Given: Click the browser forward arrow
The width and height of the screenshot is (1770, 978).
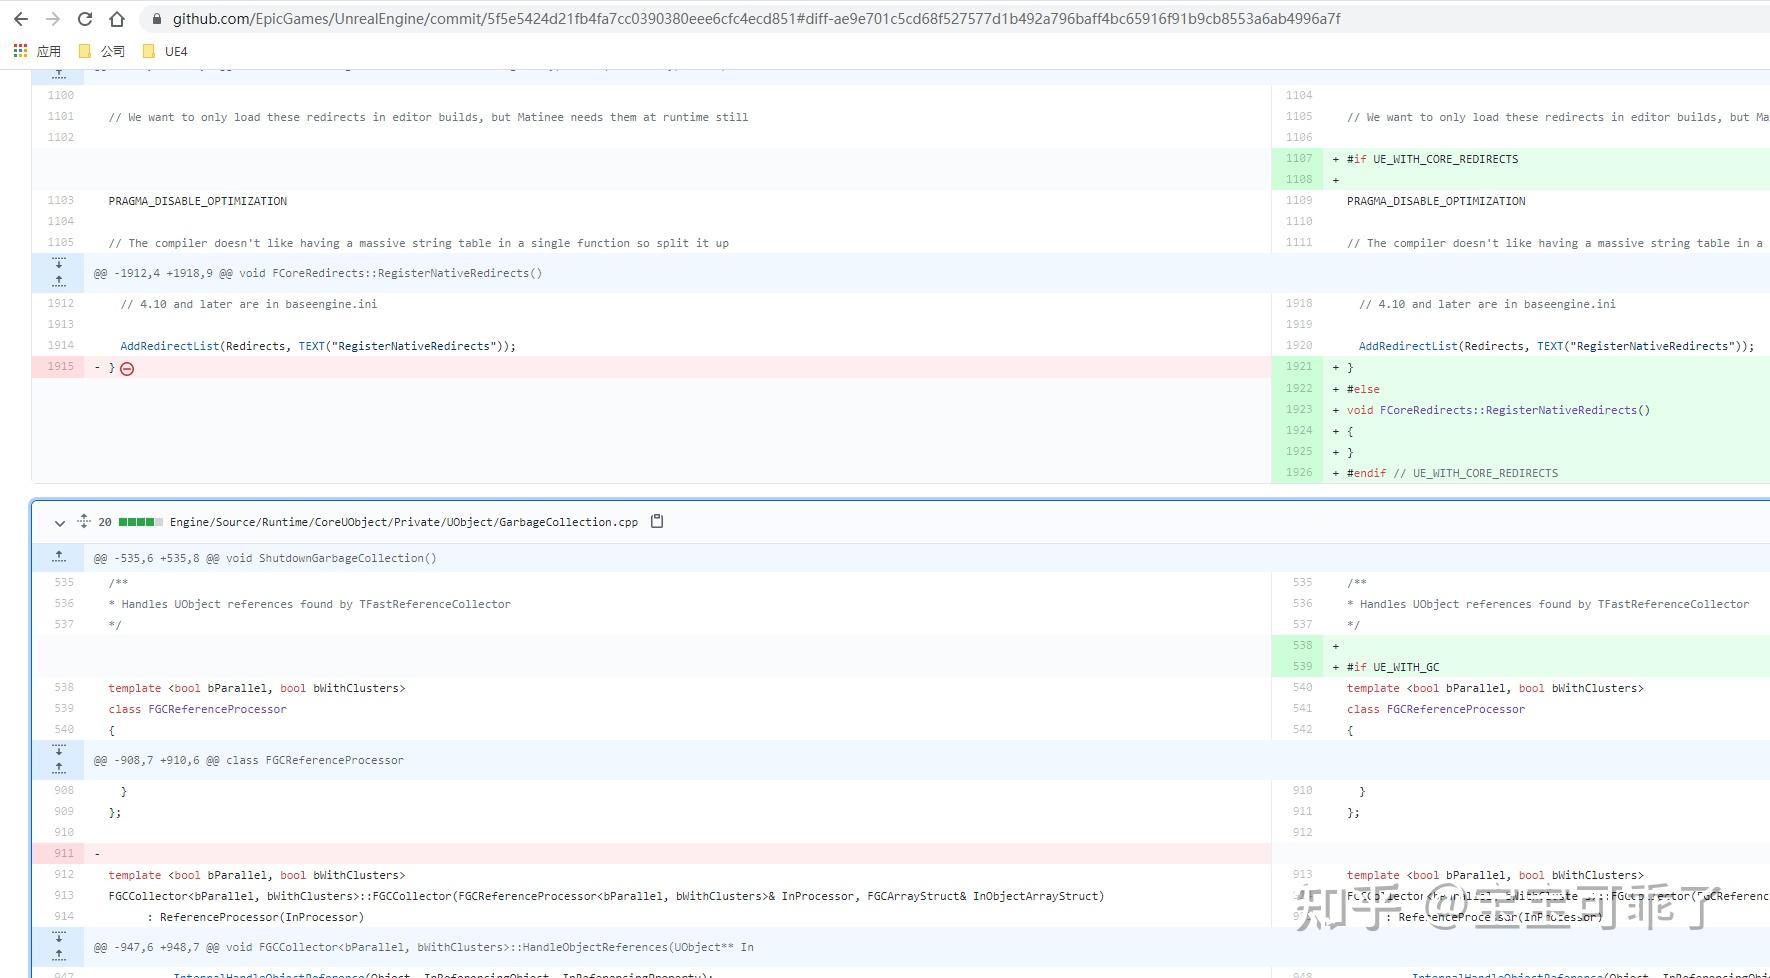Looking at the screenshot, I should click(x=53, y=19).
